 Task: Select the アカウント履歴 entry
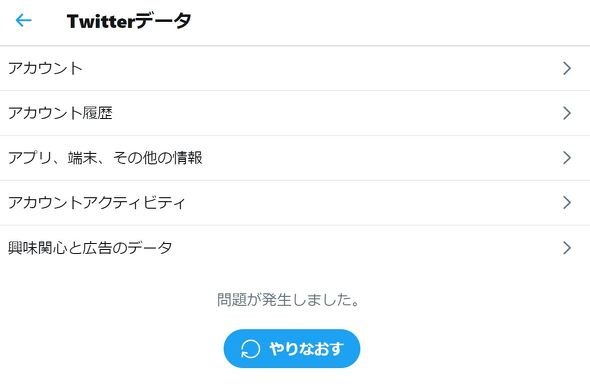click(295, 113)
